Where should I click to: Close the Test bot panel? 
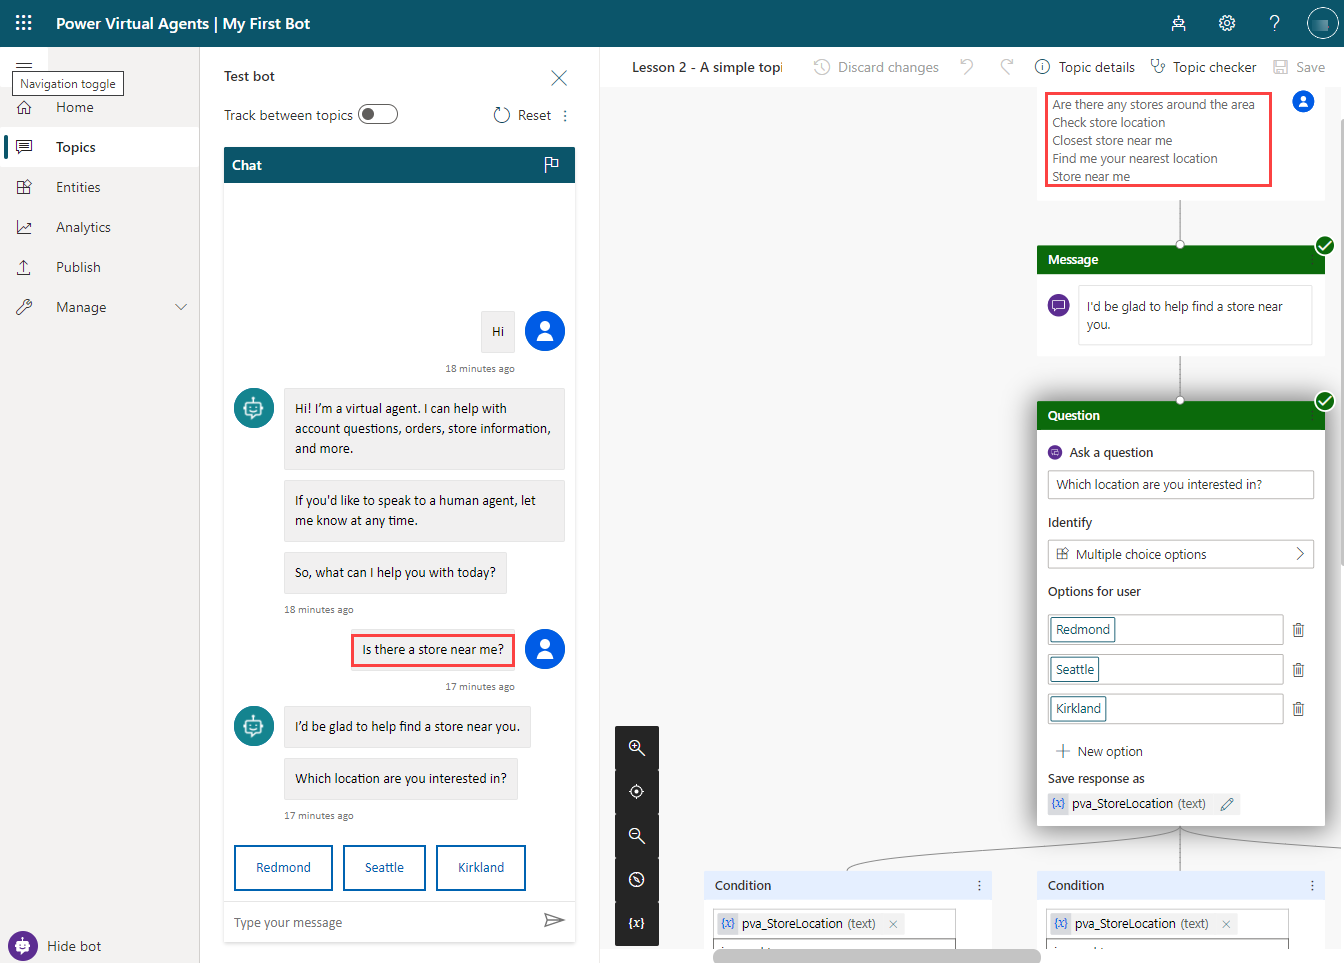[559, 77]
